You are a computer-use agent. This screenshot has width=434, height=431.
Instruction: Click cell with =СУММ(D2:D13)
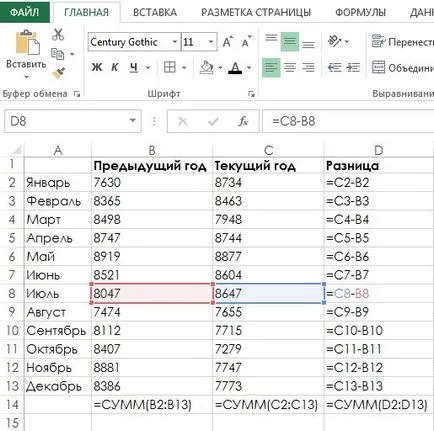[x=379, y=405]
